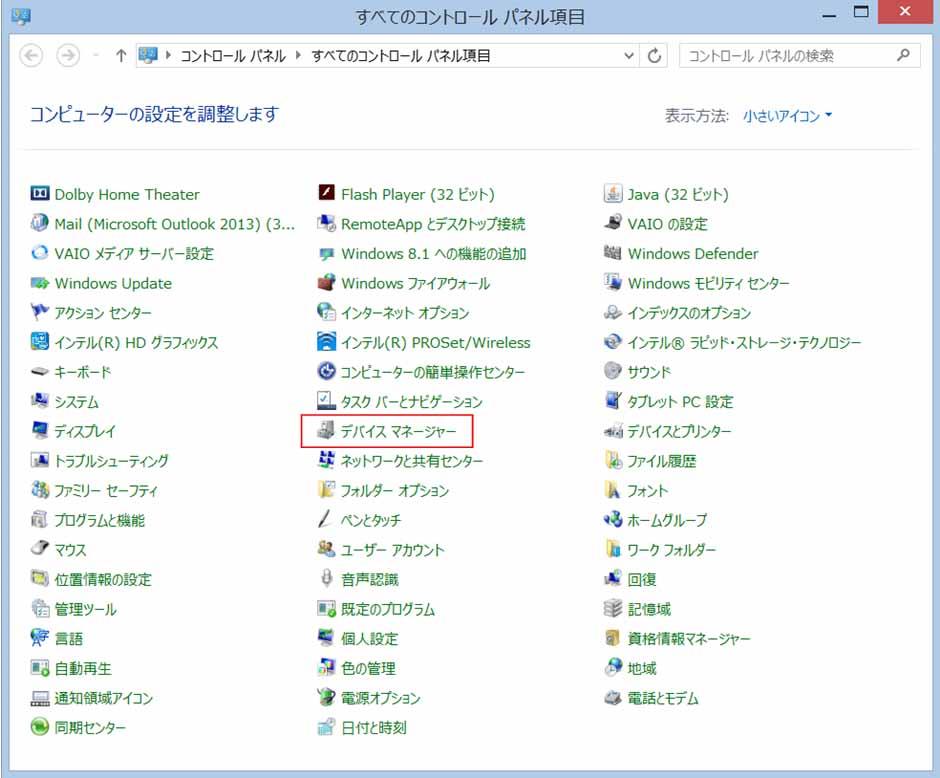This screenshot has width=940, height=778.
Task: Open the recent locations dropdown arrow
Action: [x=95, y=56]
